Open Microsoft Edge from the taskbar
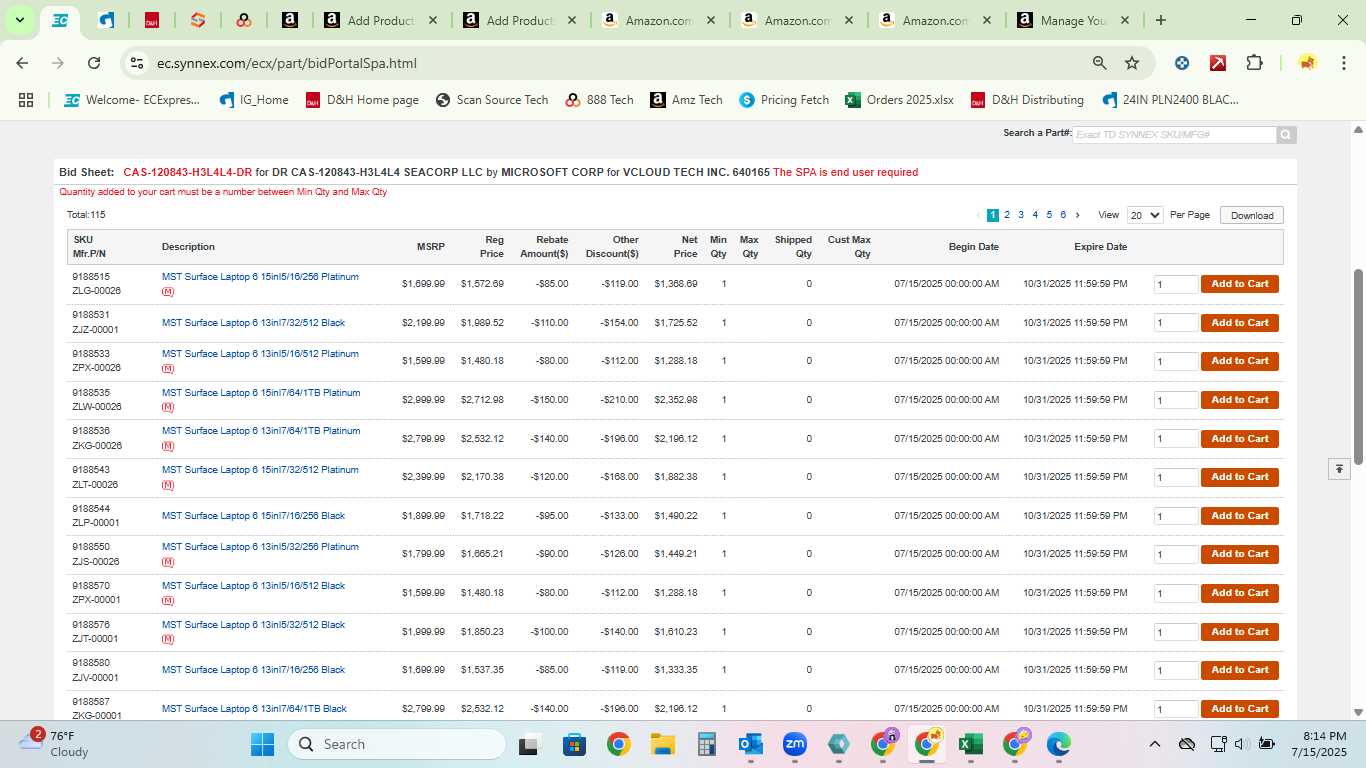Image resolution: width=1366 pixels, height=768 pixels. point(1058,744)
